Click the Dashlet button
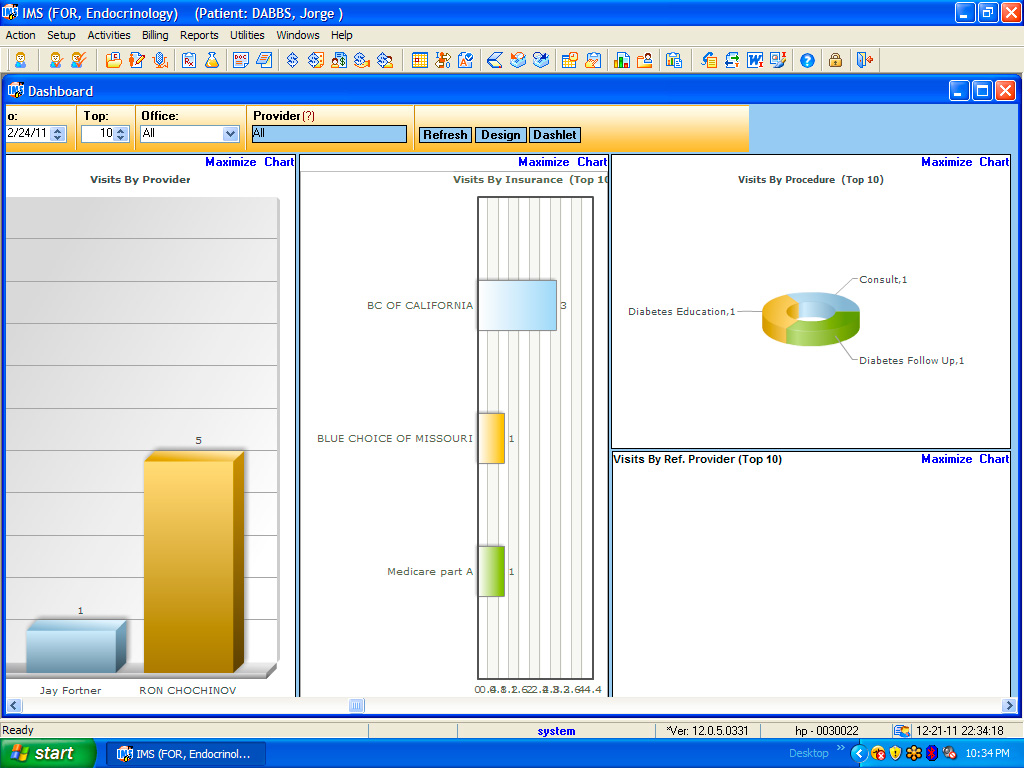 554,135
